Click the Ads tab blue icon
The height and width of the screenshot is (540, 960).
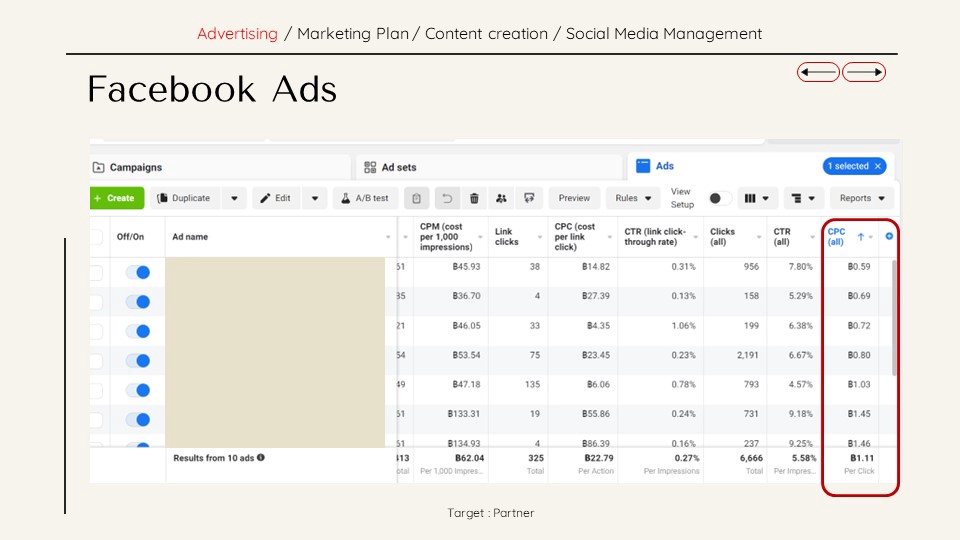point(643,166)
